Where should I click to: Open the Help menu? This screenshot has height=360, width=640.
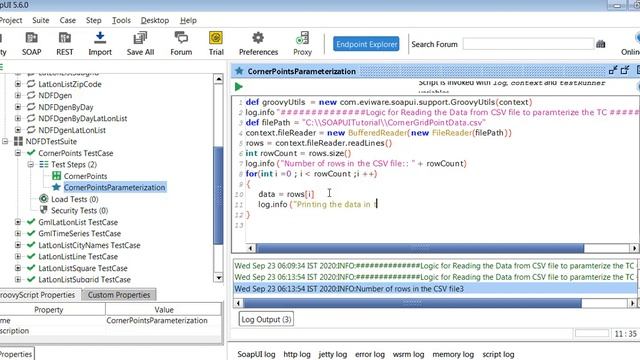188,20
